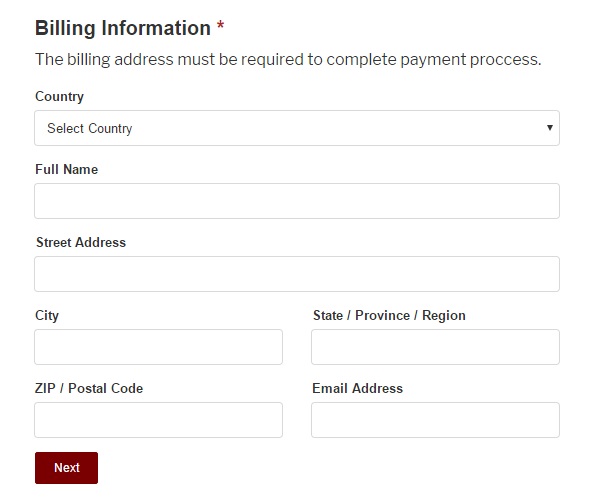Image resolution: width=590 pixels, height=502 pixels.
Task: Click the Country dropdown arrow indicator
Action: pyautogui.click(x=550, y=128)
